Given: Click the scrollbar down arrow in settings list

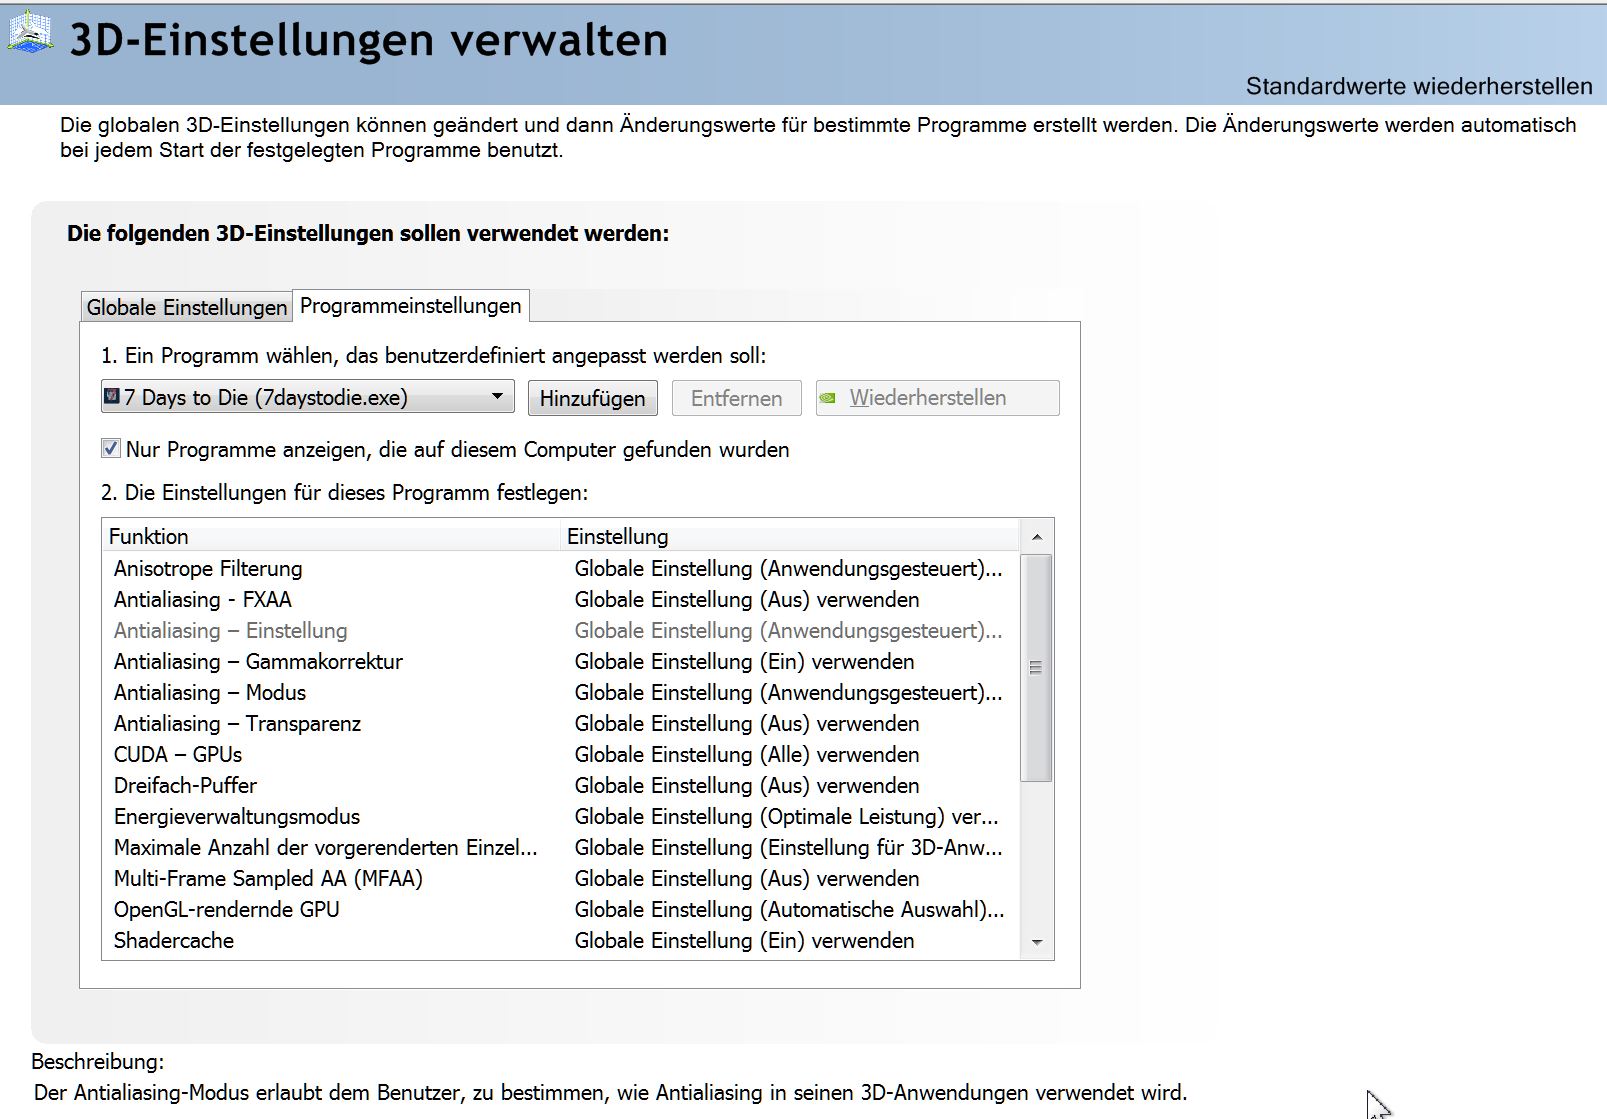Looking at the screenshot, I should 1036,942.
